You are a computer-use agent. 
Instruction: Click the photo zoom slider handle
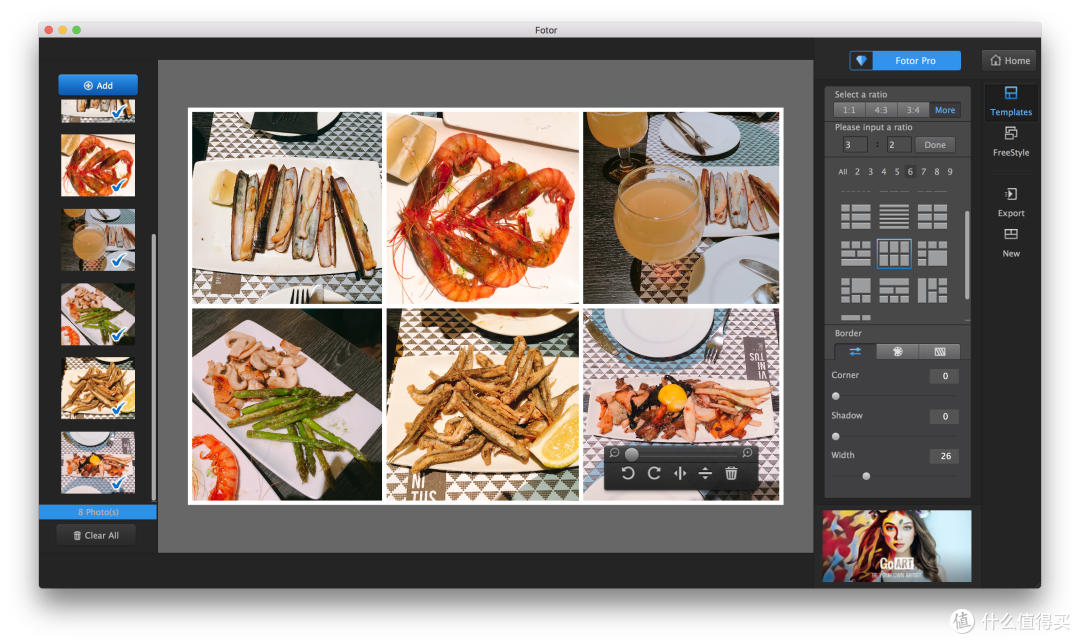(x=631, y=454)
